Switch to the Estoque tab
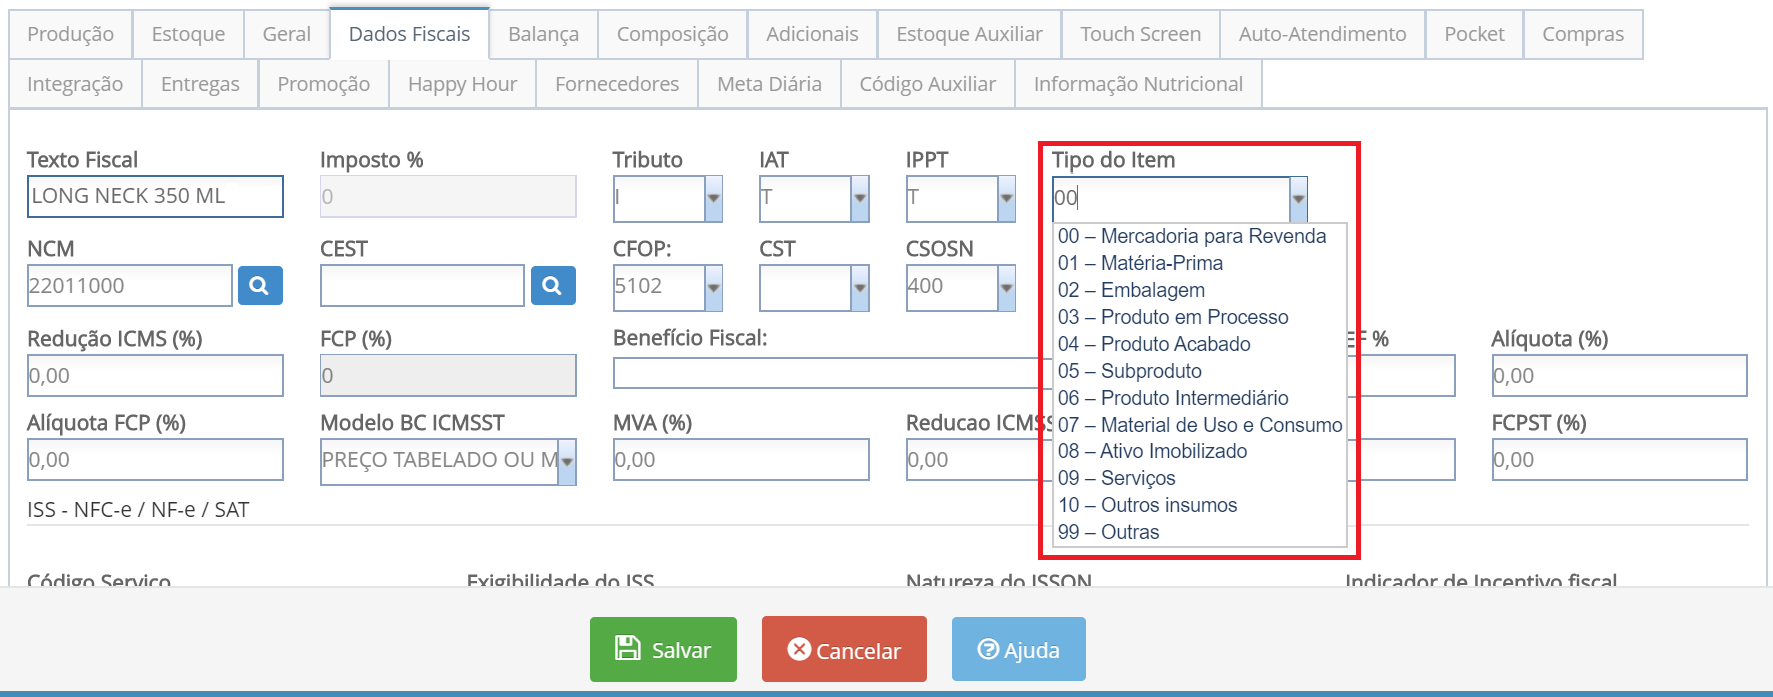Screen dimensions: 1773x697 pyautogui.click(x=188, y=34)
